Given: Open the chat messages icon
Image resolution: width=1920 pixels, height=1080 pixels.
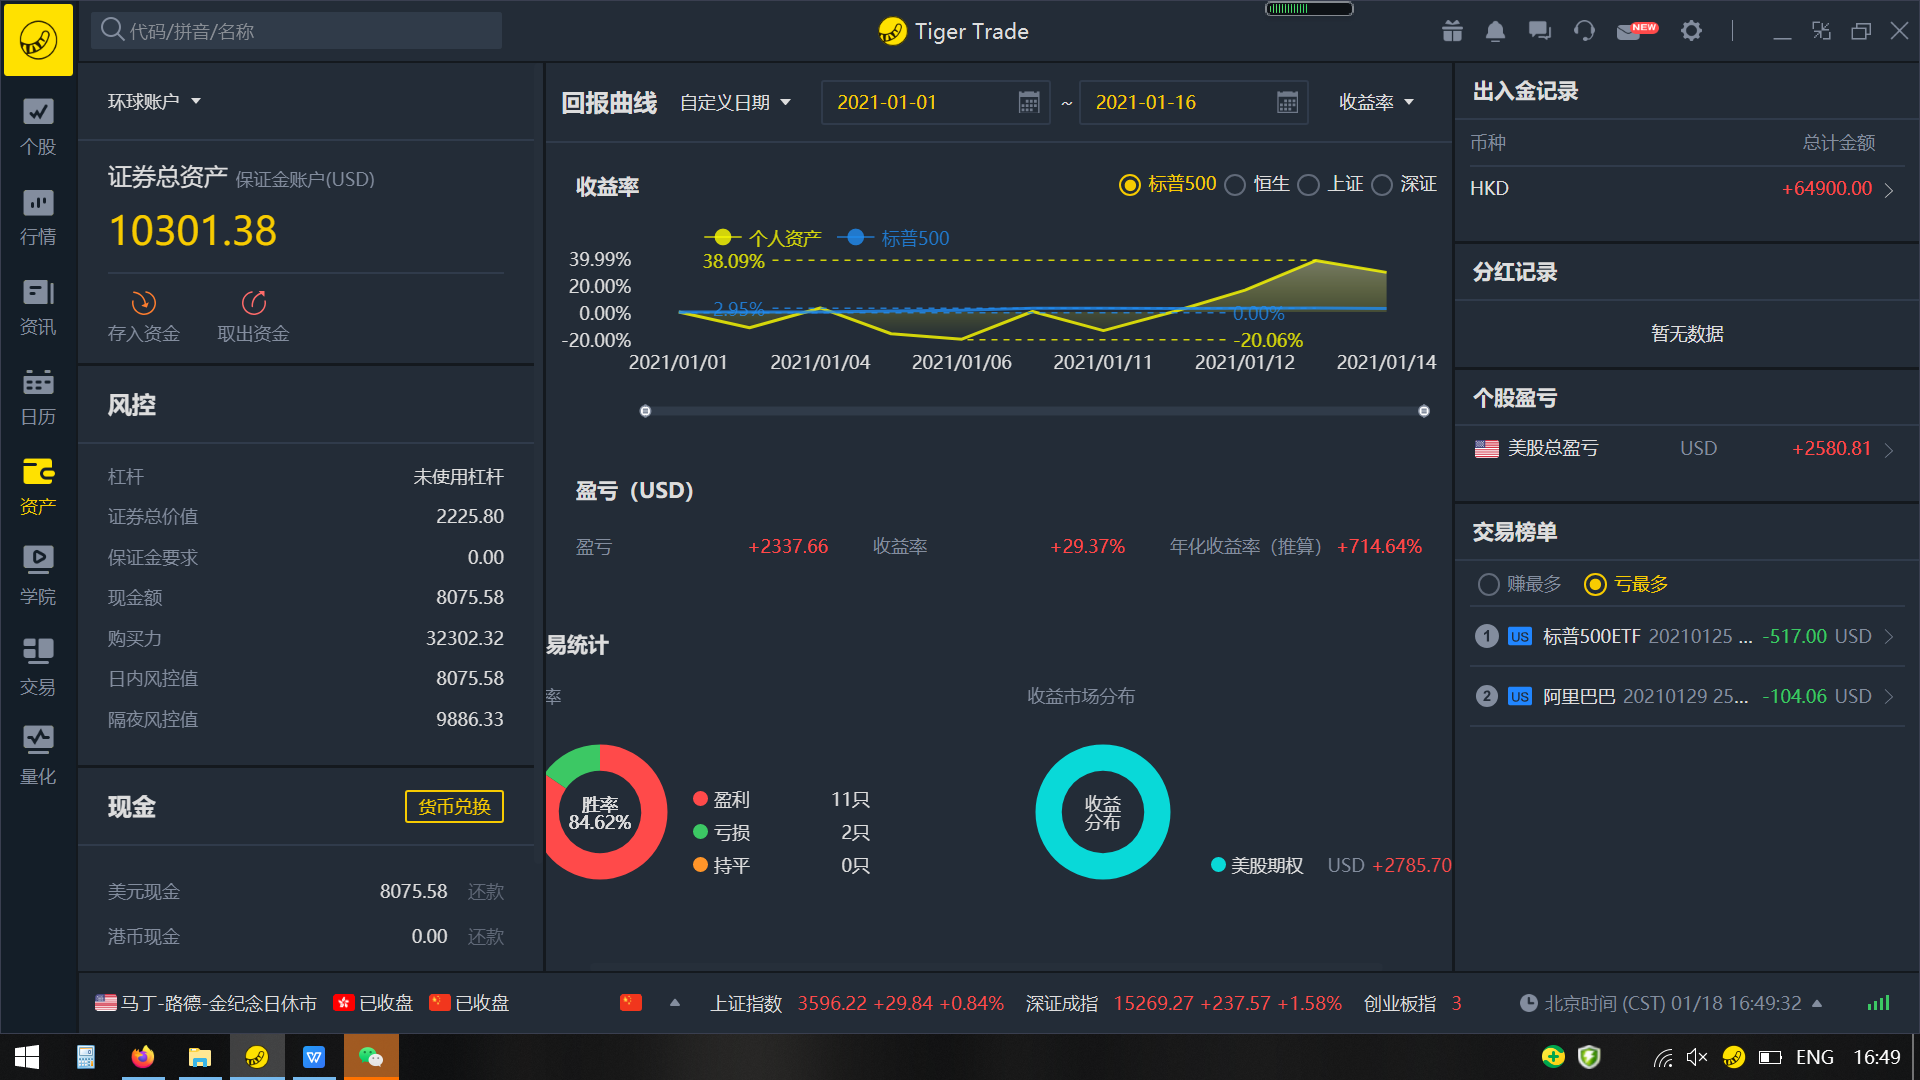Looking at the screenshot, I should (1539, 31).
